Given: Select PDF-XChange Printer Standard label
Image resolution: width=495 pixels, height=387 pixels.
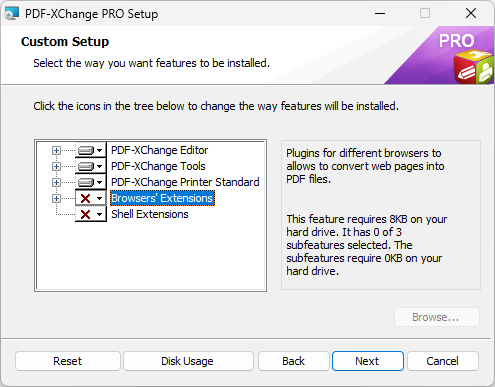Looking at the screenshot, I should 185,182.
